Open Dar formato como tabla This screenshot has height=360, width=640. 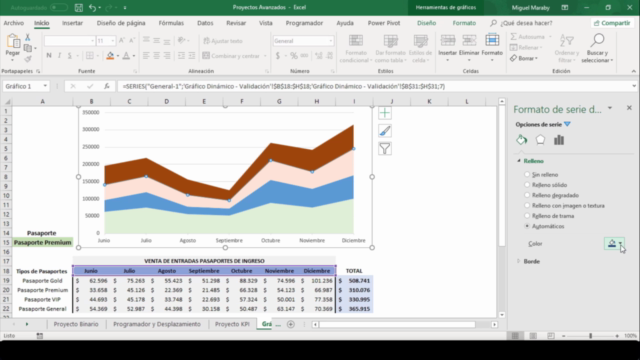coord(391,48)
